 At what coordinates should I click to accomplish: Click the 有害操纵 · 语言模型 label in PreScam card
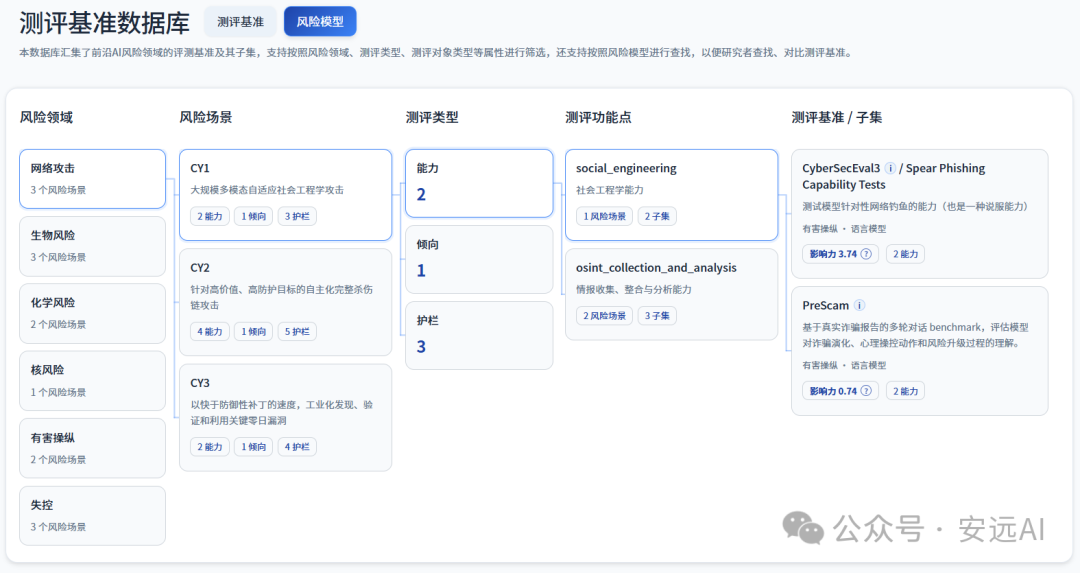(x=844, y=366)
